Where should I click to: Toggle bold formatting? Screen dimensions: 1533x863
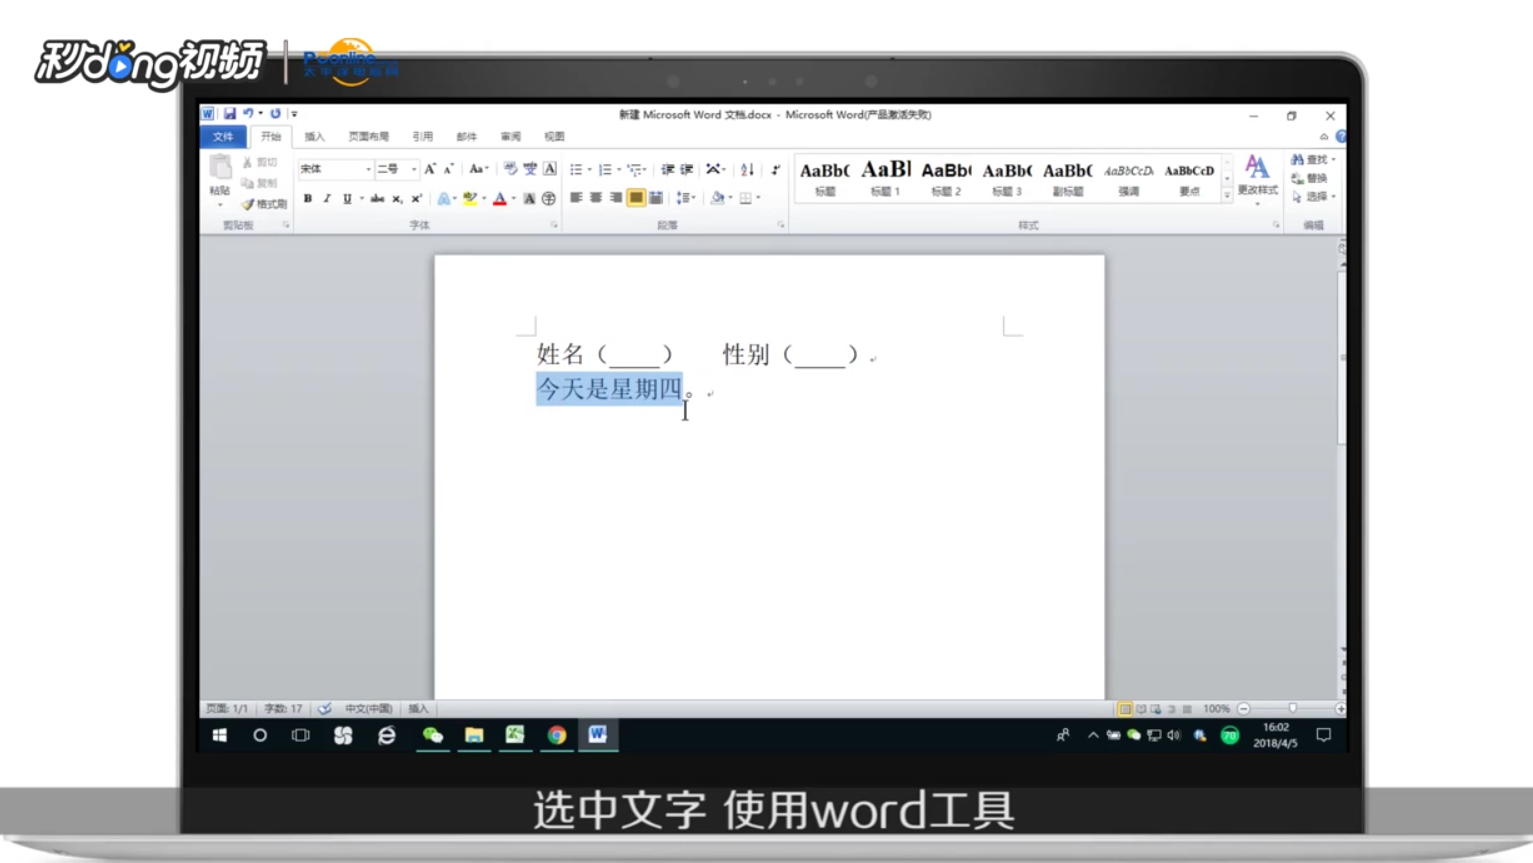coord(308,199)
